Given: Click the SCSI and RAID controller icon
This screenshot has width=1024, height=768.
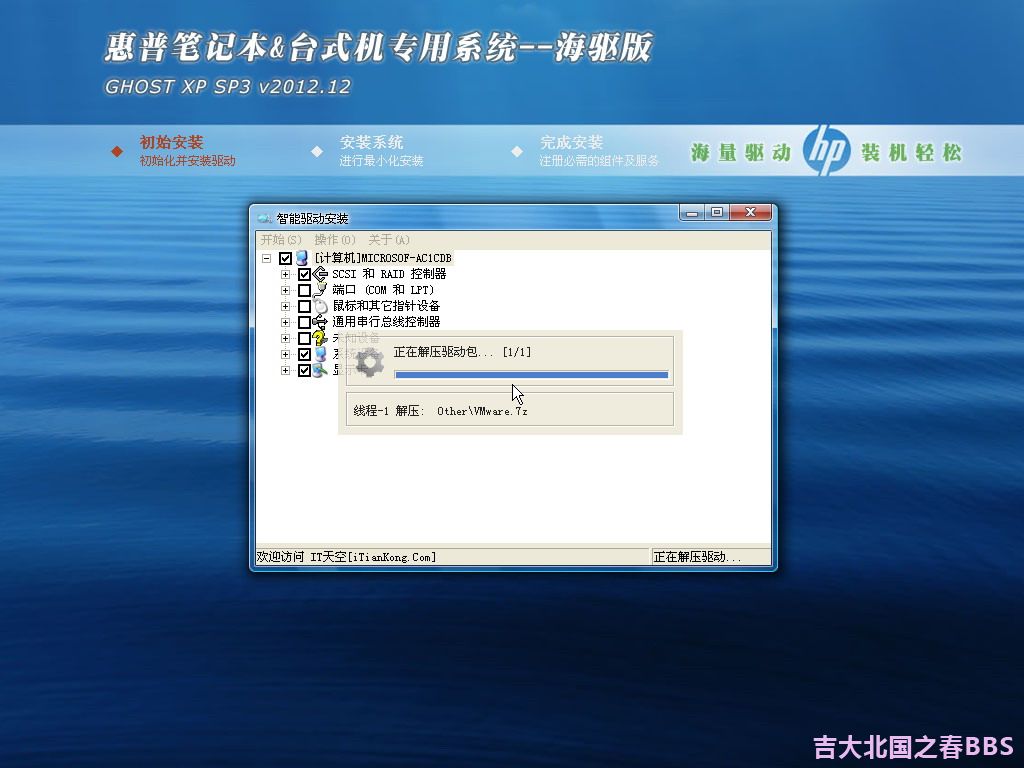Looking at the screenshot, I should [x=320, y=274].
